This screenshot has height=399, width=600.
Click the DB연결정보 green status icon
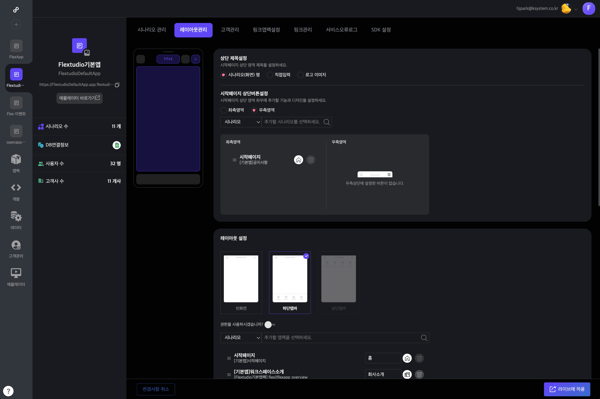117,145
